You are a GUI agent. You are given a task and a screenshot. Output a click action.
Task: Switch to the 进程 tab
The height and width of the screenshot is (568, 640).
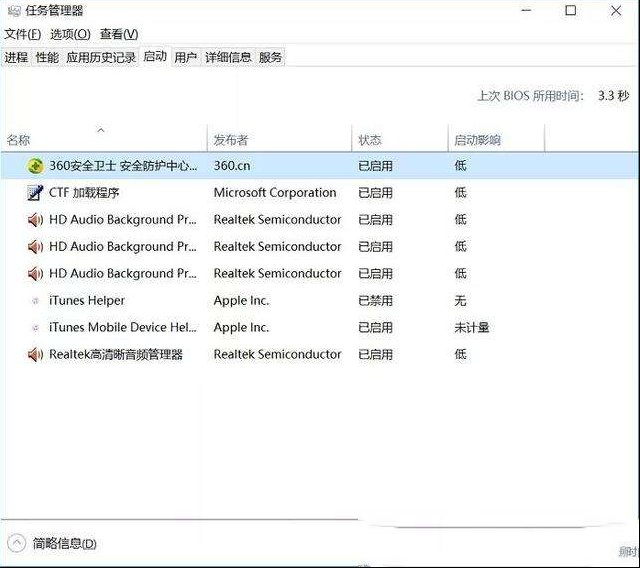pyautogui.click(x=16, y=57)
